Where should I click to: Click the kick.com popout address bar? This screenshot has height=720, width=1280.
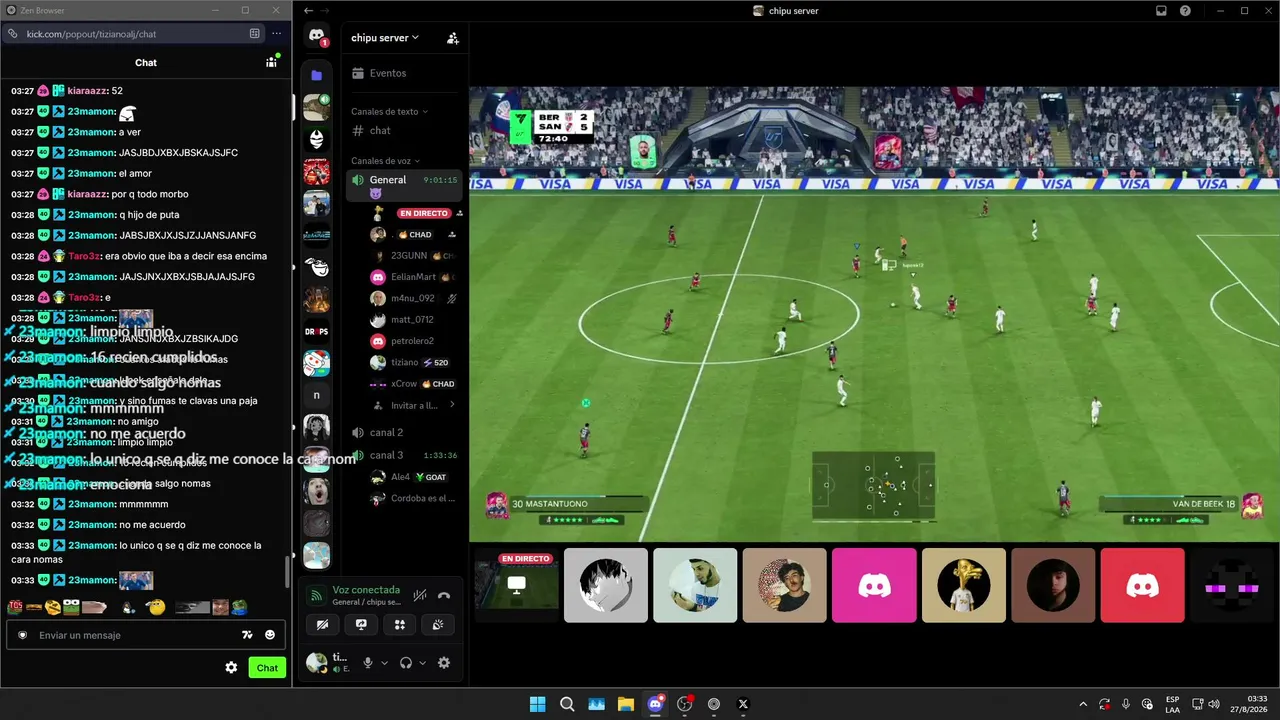pyautogui.click(x=133, y=34)
